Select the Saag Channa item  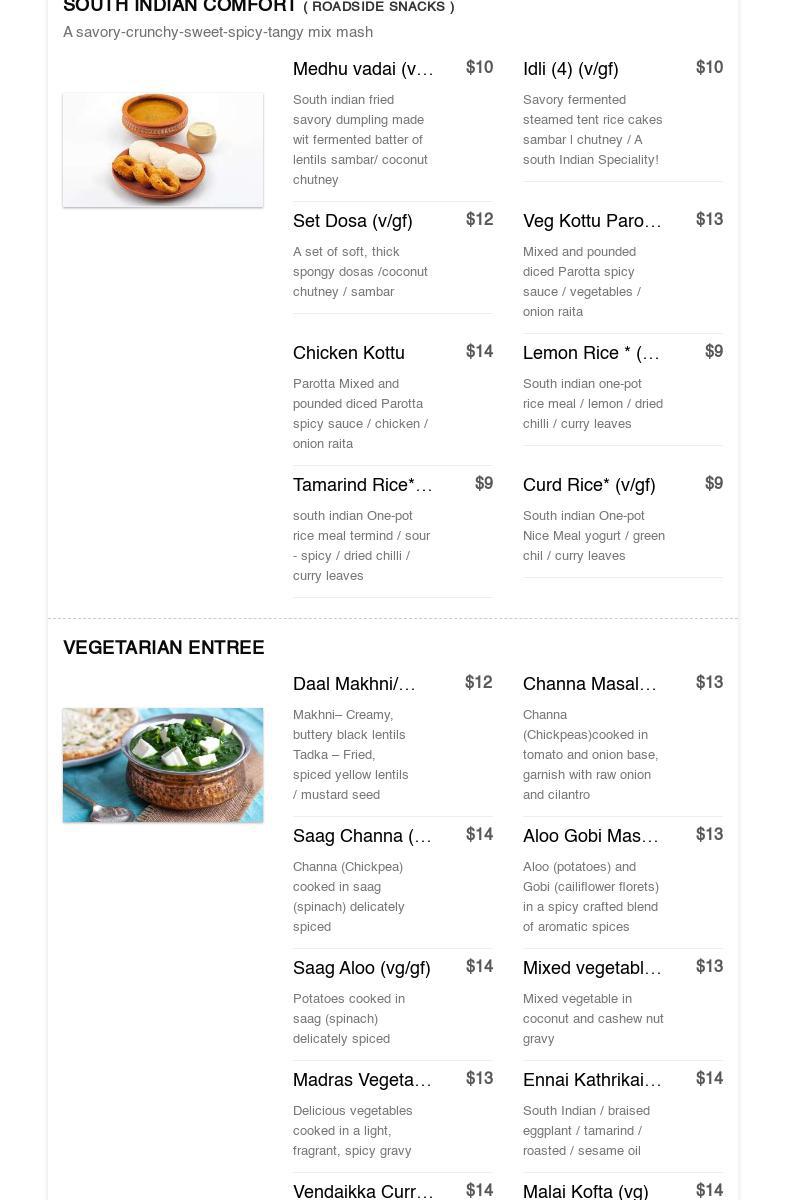(362, 836)
